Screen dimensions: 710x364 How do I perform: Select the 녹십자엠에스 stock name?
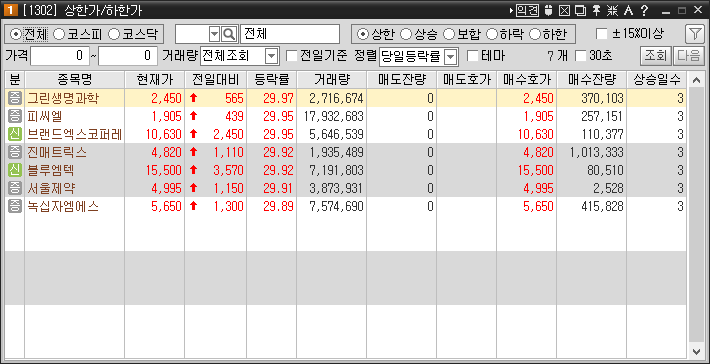(62, 207)
